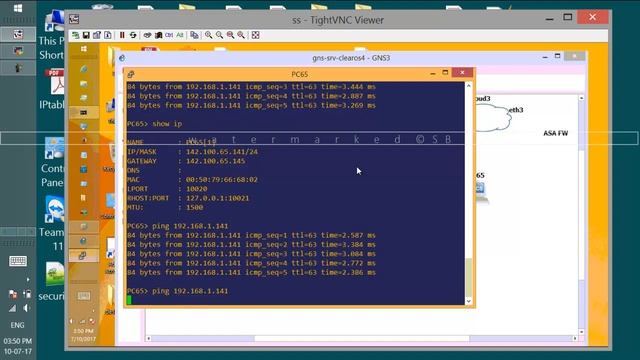This screenshot has width=640, height=360.
Task: Click the MAC 00:50:79:66:68:02 line
Action: [x=192, y=180]
